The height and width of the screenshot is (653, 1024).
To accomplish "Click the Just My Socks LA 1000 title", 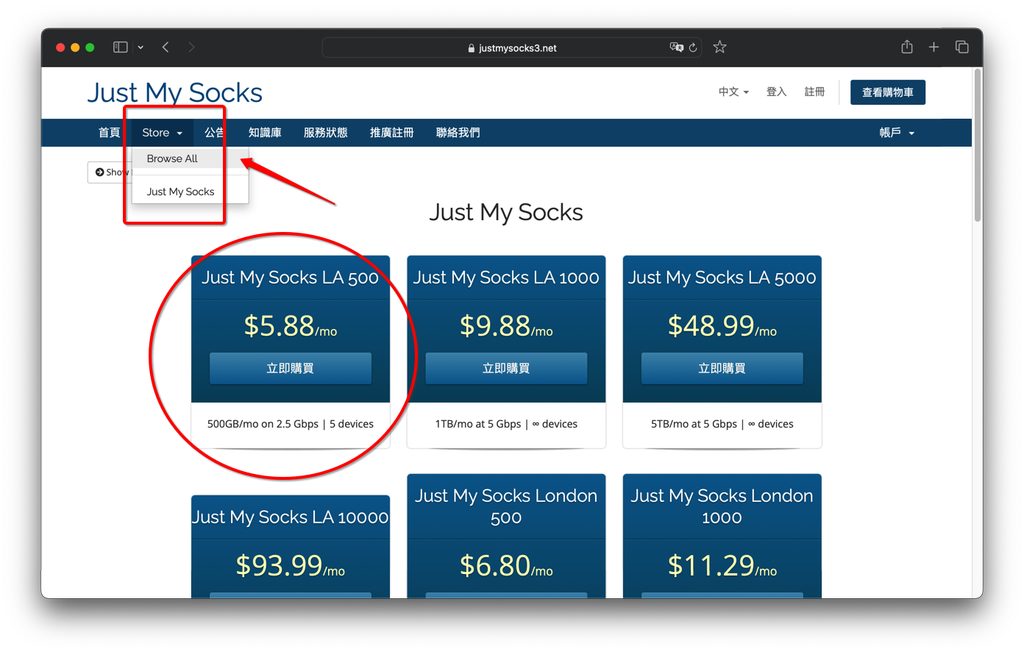I will click(x=506, y=278).
